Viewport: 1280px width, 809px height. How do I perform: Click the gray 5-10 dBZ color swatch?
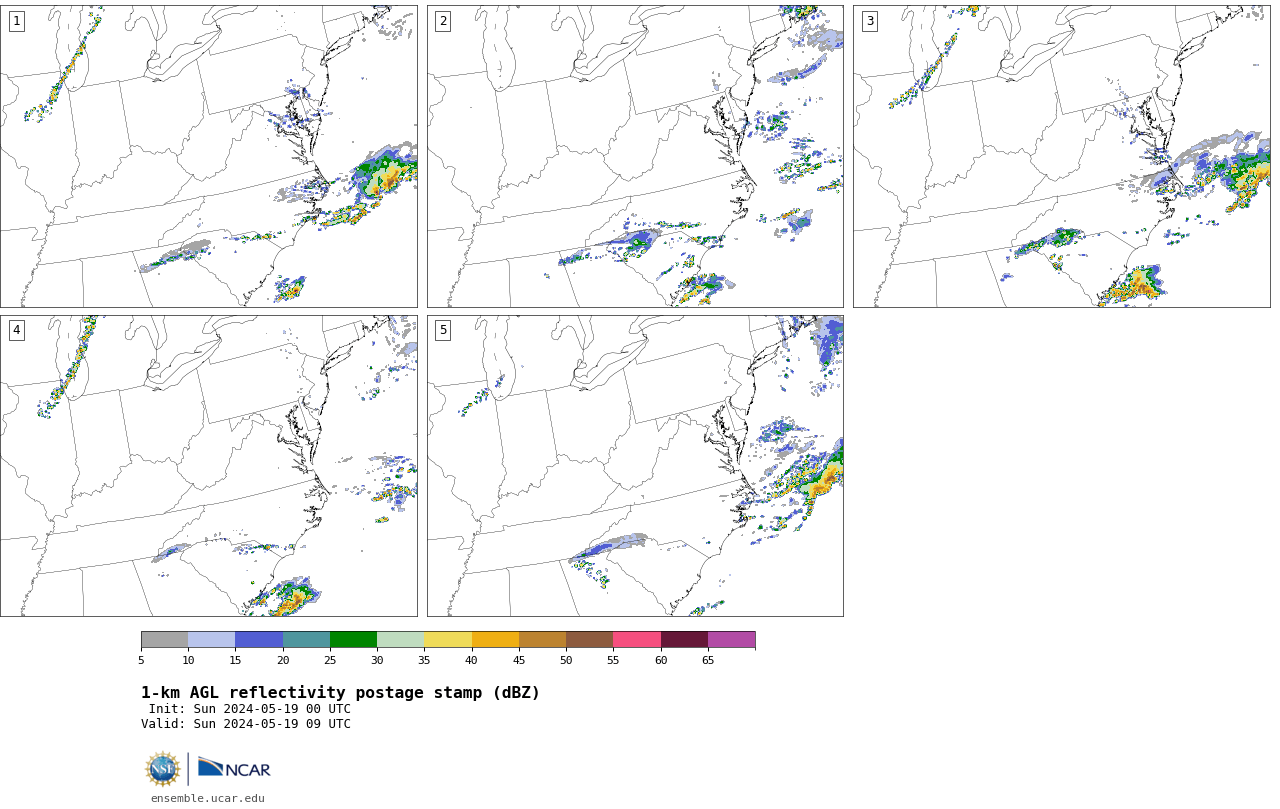coord(165,640)
